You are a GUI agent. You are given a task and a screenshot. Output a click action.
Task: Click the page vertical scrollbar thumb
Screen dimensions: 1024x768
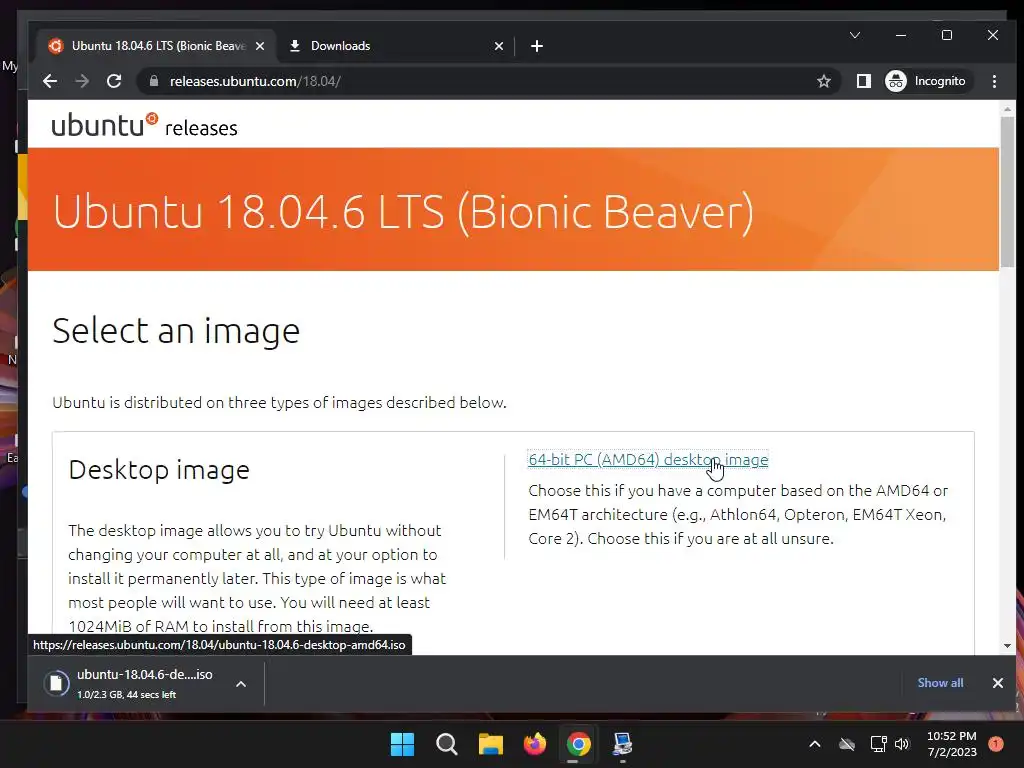(1007, 191)
